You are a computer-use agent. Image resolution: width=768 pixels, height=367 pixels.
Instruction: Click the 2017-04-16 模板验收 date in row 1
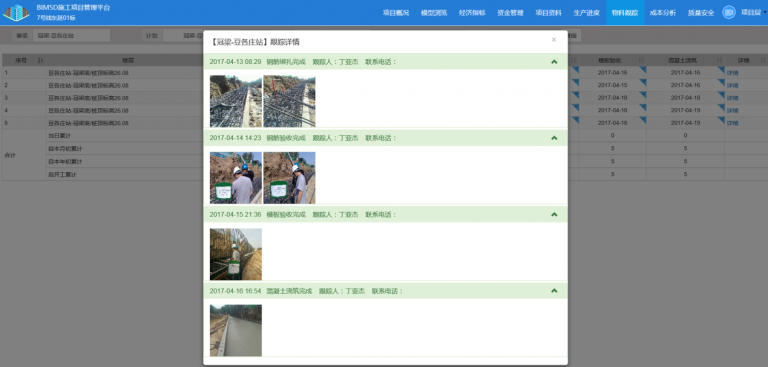click(x=612, y=73)
